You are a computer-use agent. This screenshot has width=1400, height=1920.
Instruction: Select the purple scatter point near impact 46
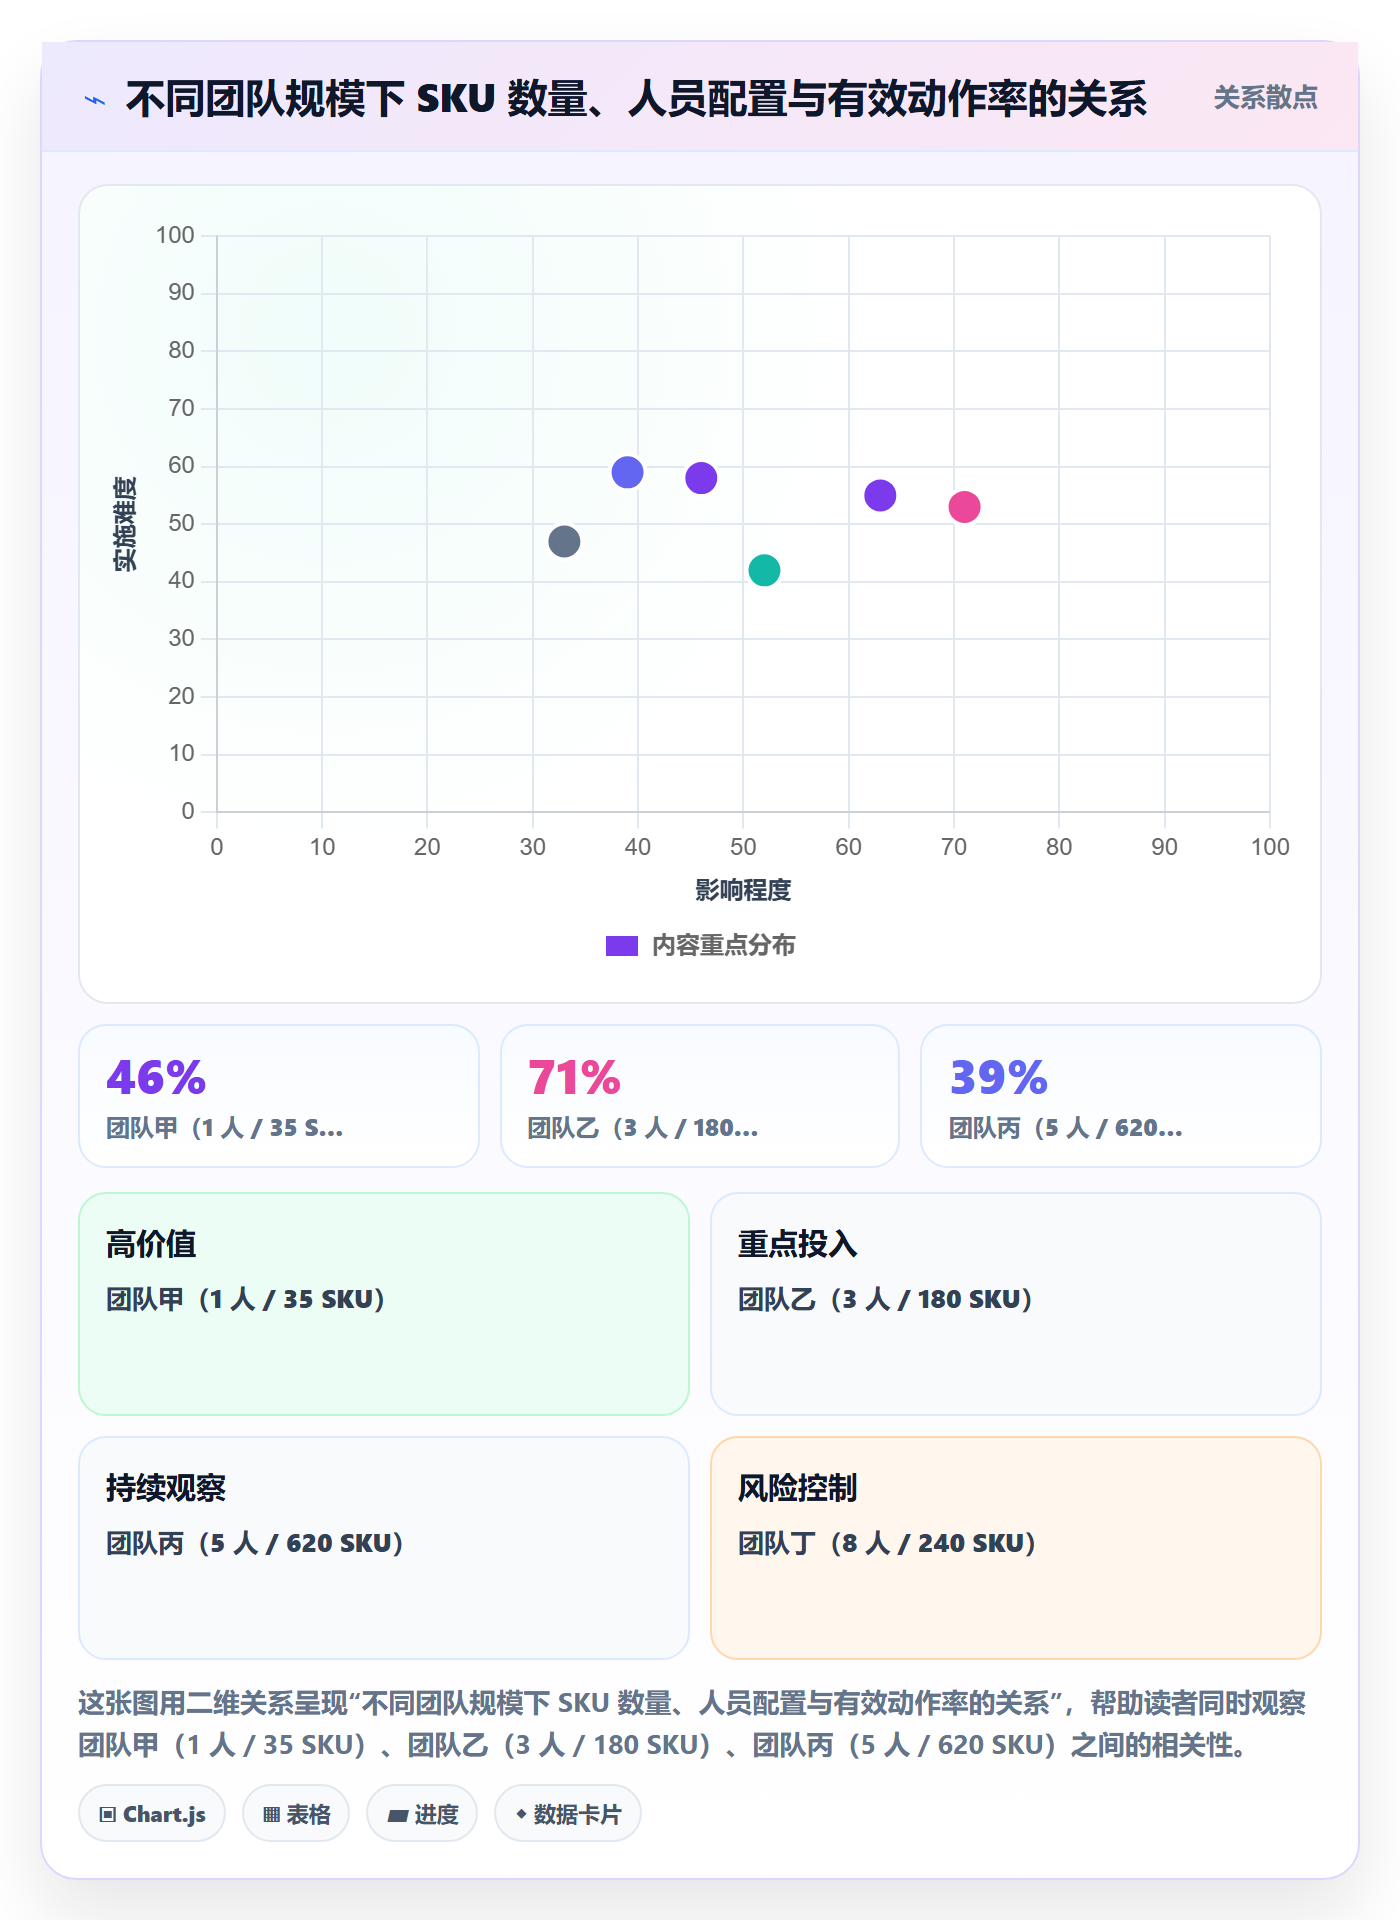pos(701,478)
